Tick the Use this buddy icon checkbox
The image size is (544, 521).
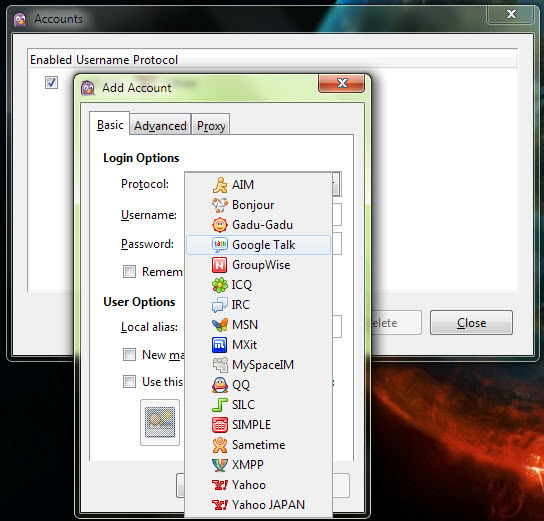[129, 382]
